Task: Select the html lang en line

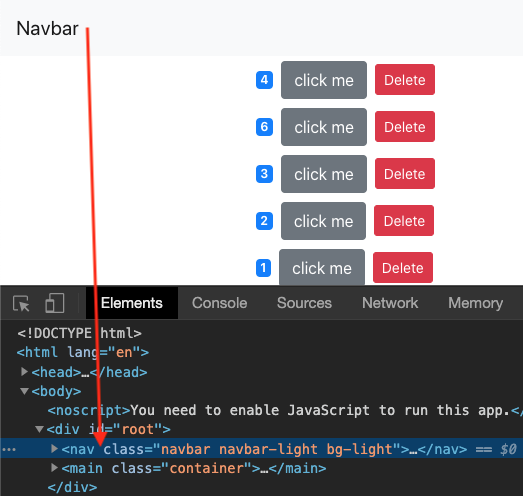Action: coord(83,353)
